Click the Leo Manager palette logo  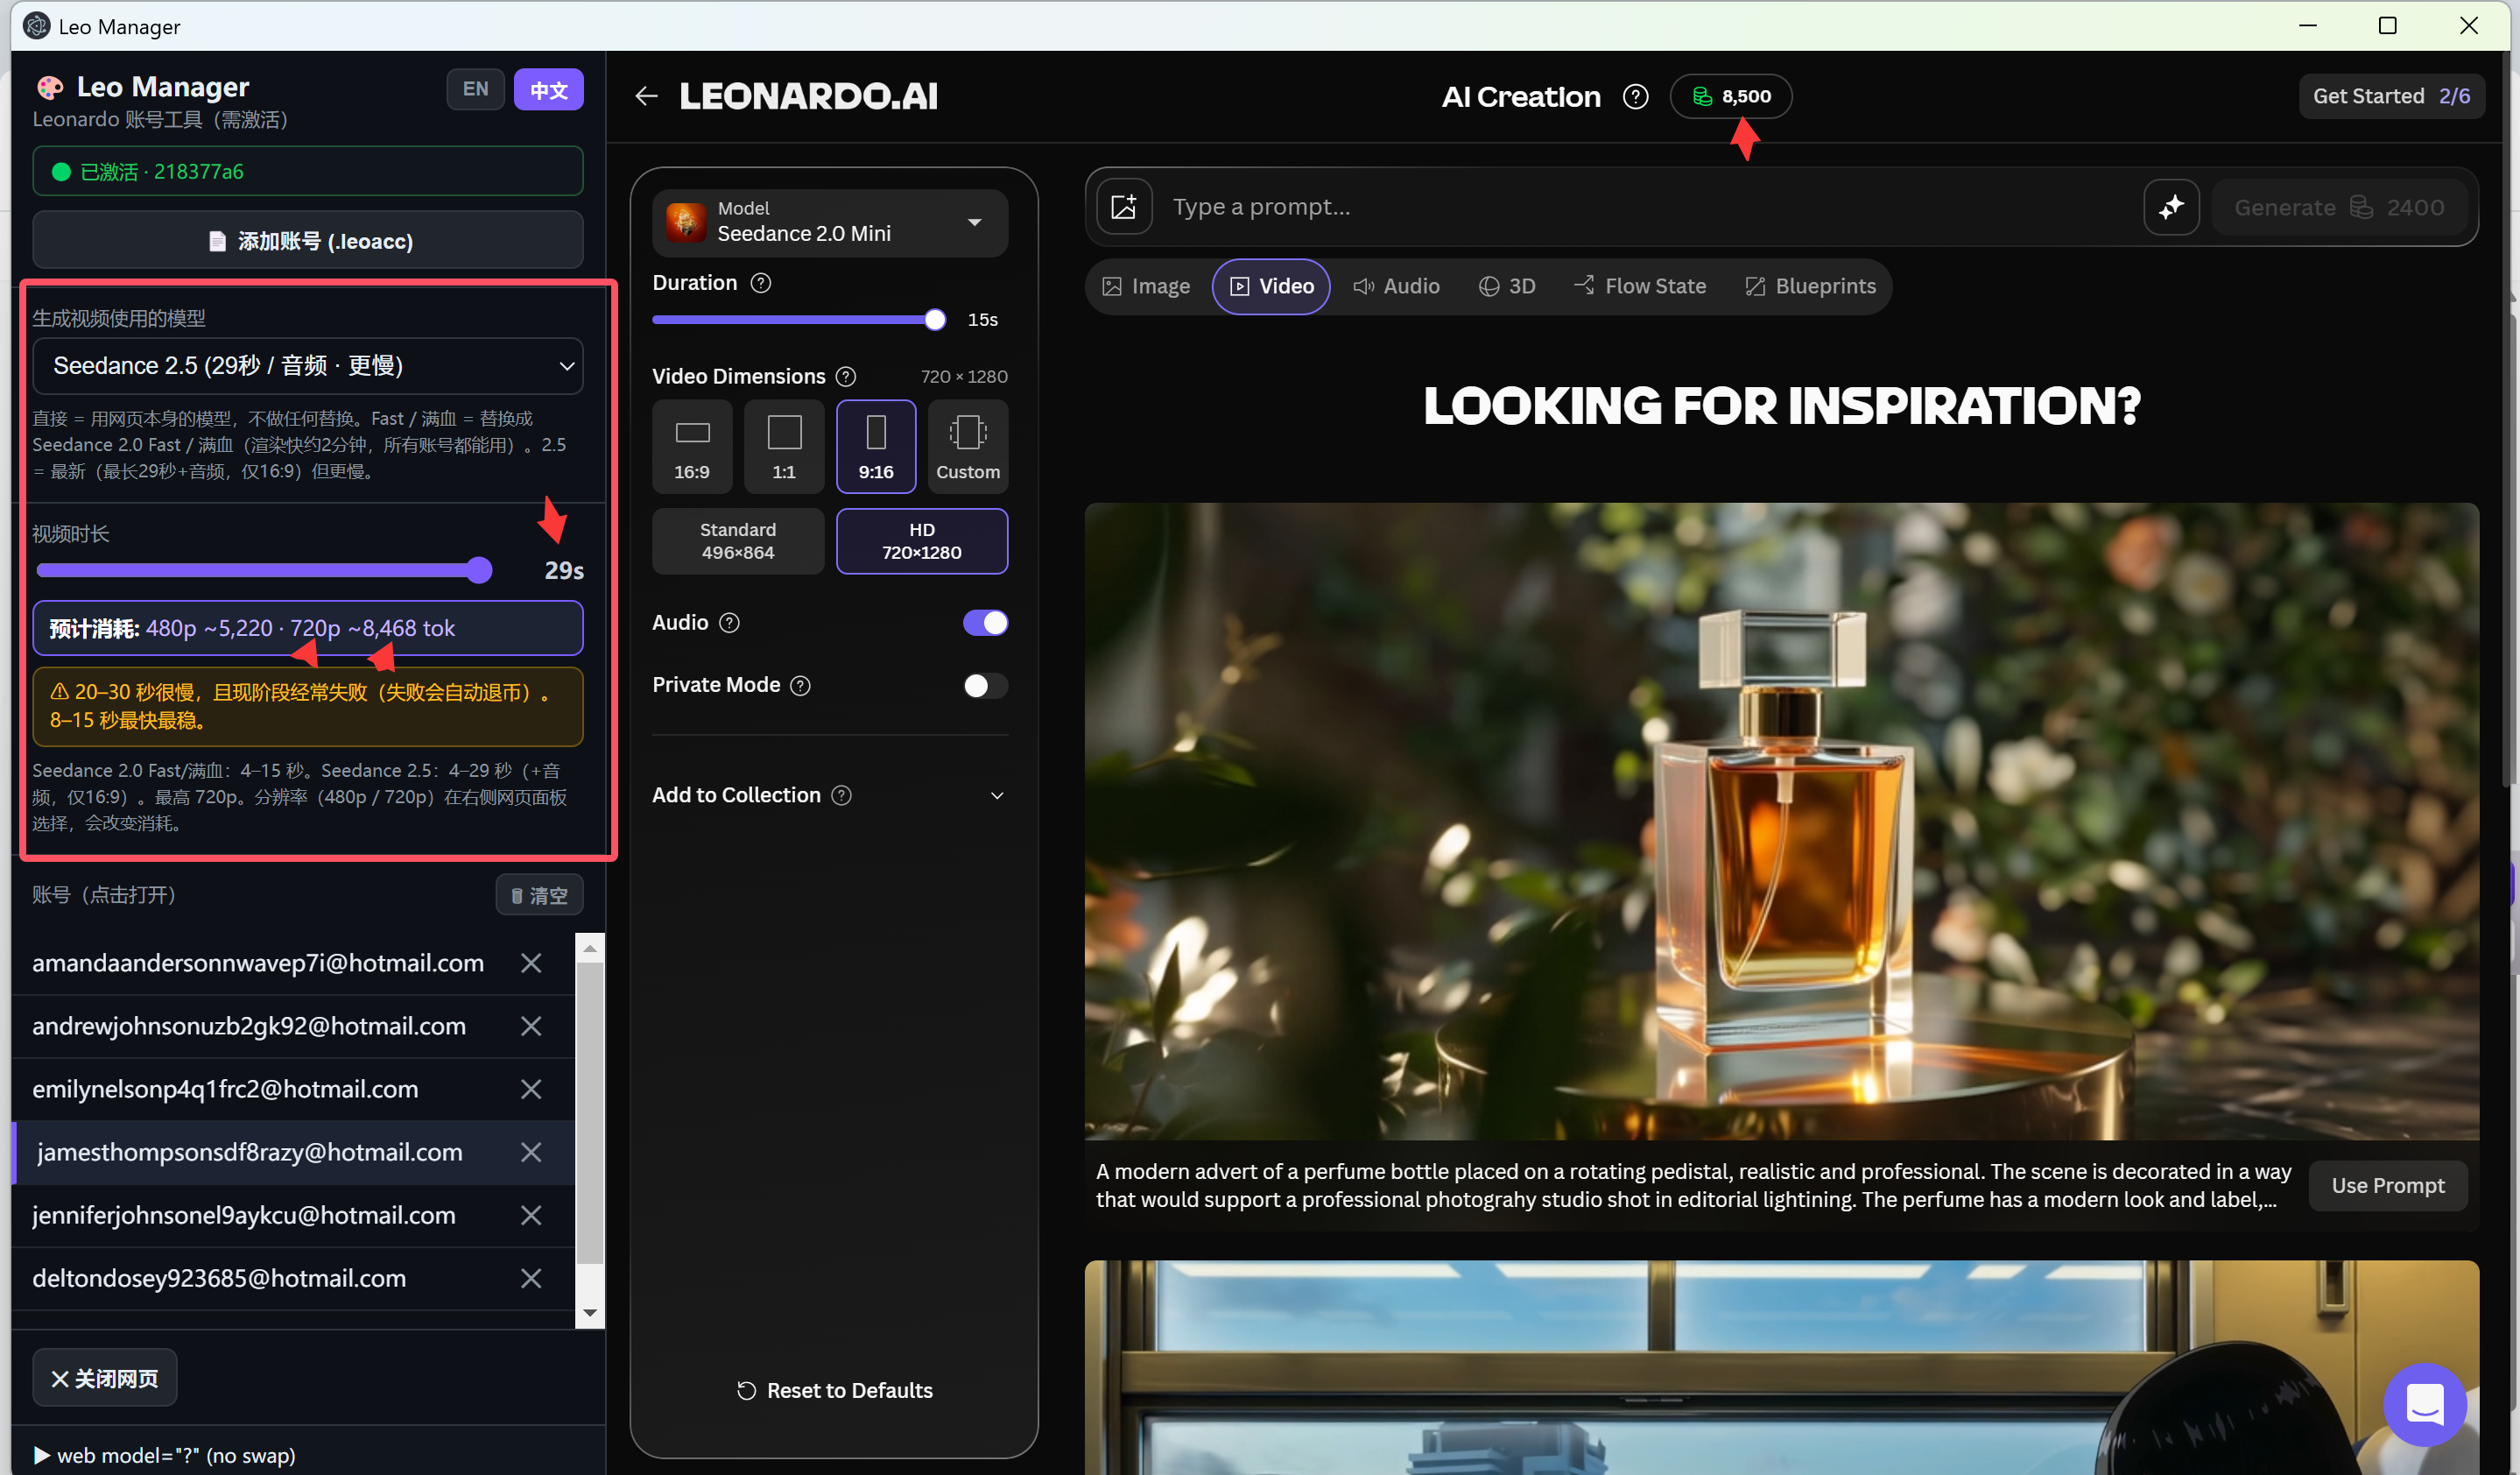coord(50,87)
